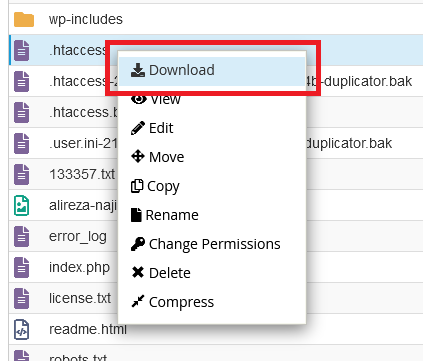Image resolution: width=423 pixels, height=361 pixels.
Task: Choose Copy from the context menu
Action: coord(212,186)
